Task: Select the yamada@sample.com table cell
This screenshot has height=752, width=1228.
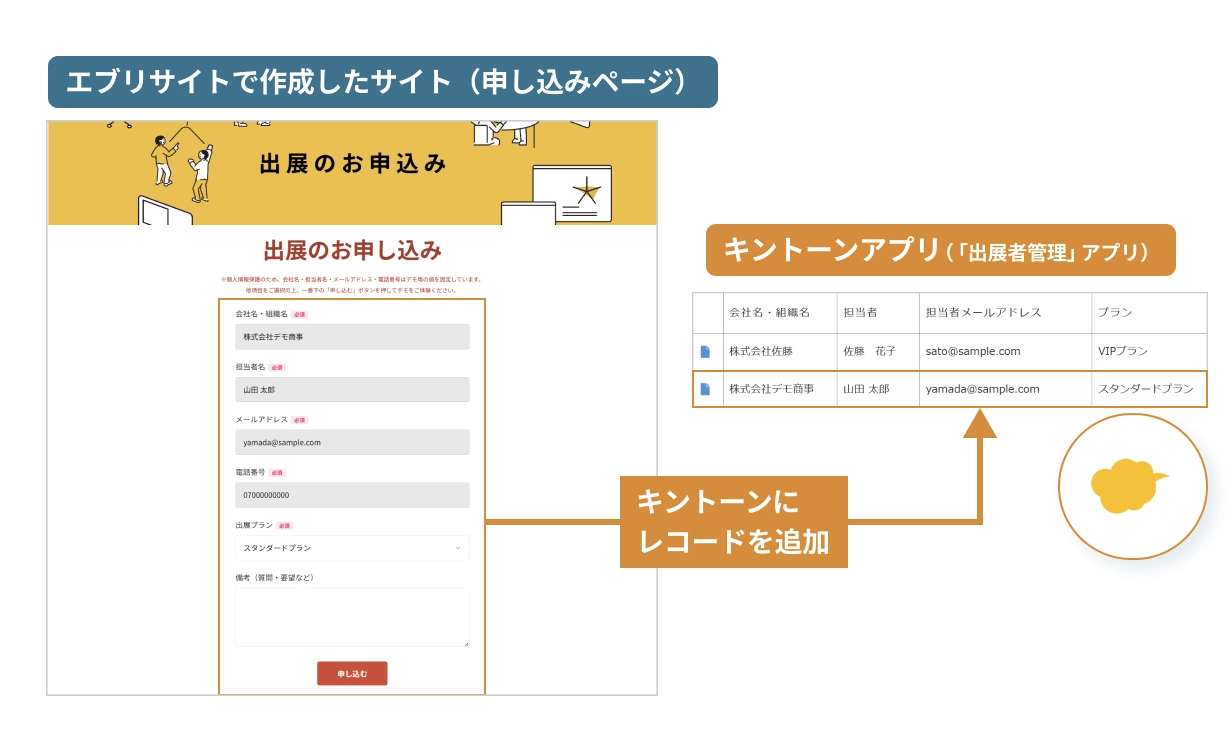Action: 1005,389
